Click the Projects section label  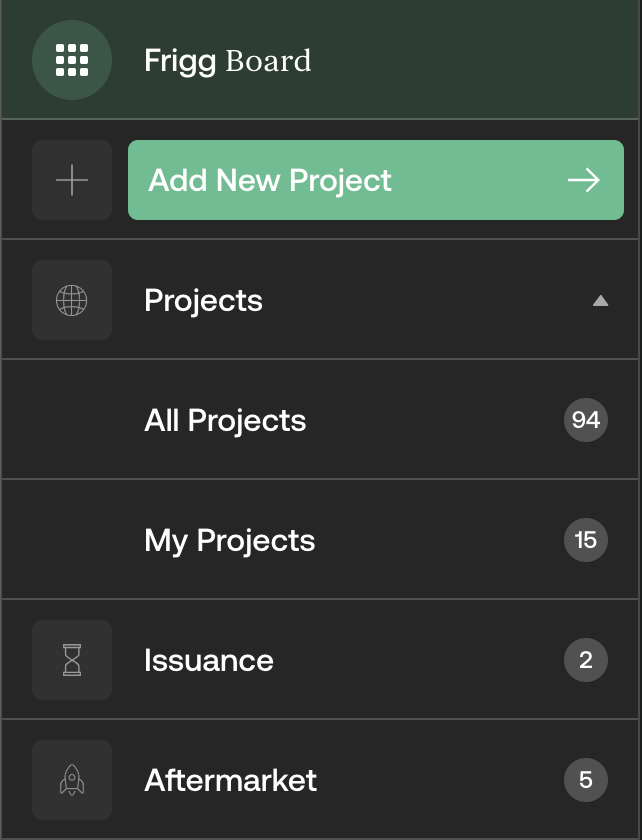coord(203,300)
